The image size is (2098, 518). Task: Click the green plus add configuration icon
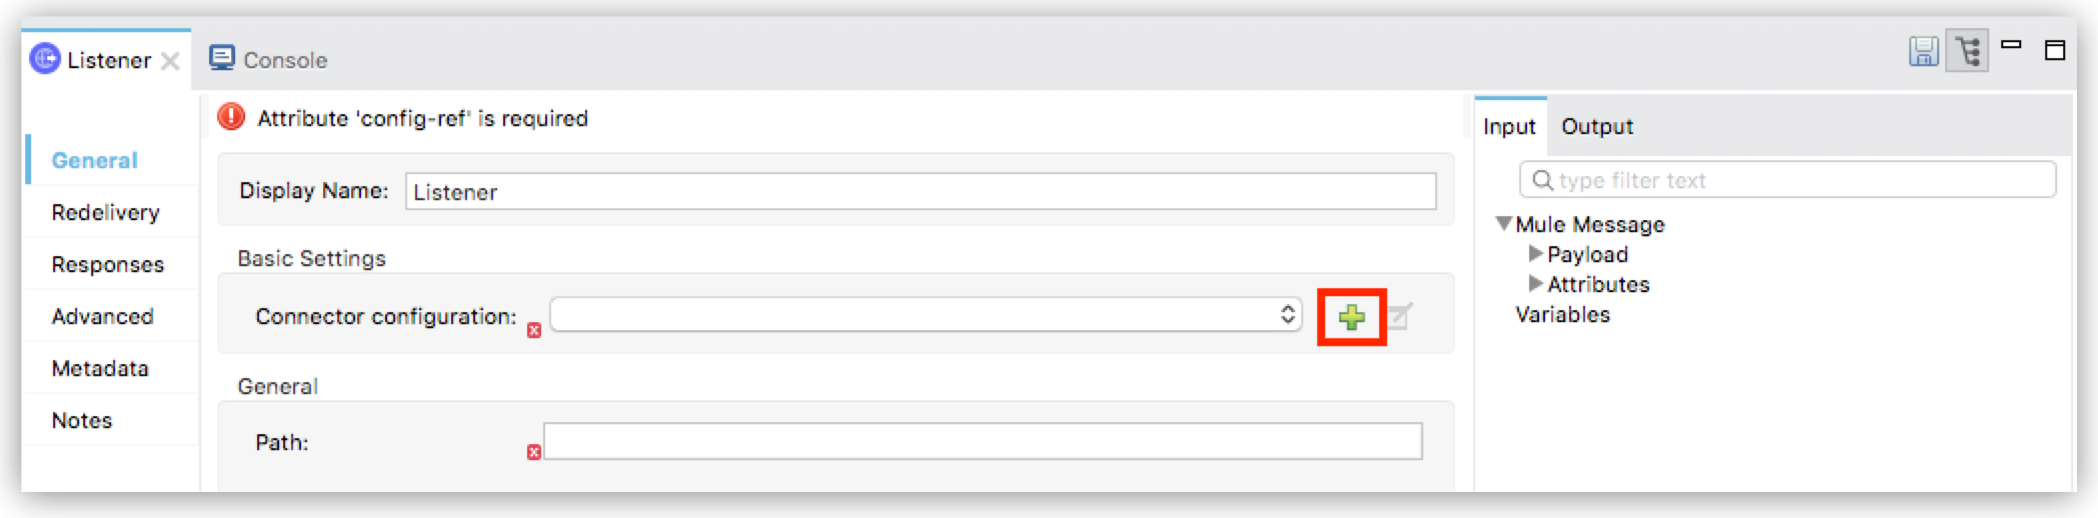click(x=1351, y=318)
